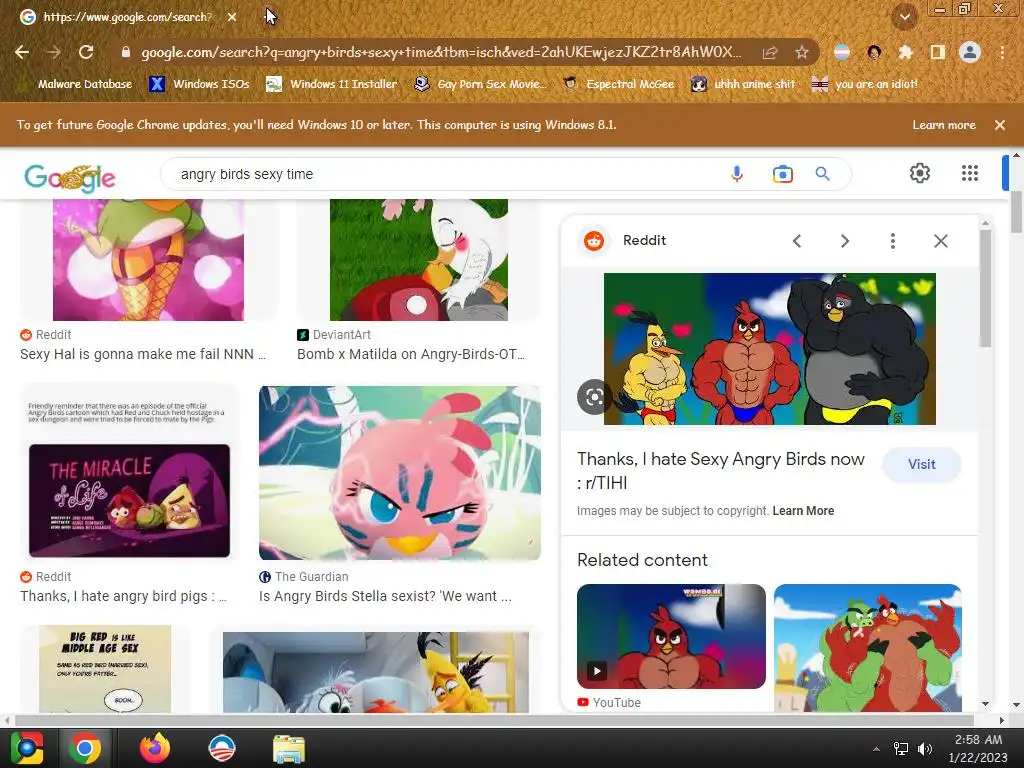Open The Miracle of Life Reddit thumbnail
1024x768 pixels.
[129, 501]
